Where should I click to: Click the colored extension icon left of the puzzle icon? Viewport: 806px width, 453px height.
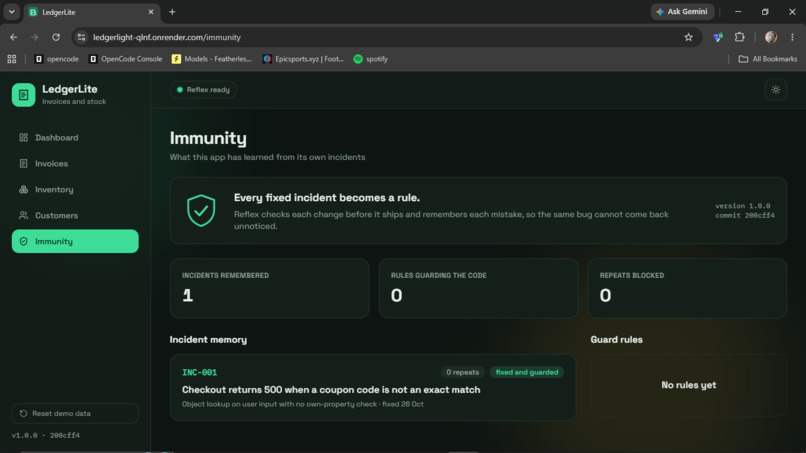(x=718, y=37)
